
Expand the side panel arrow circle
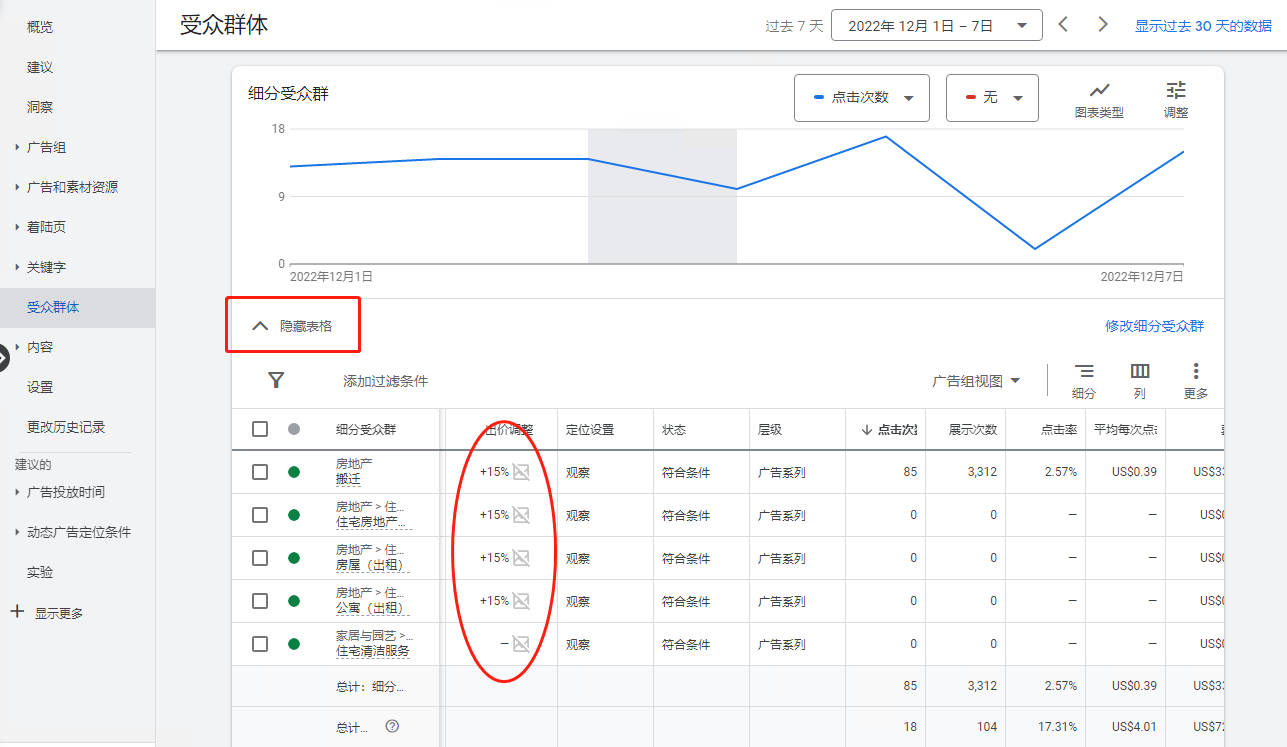[x=3, y=356]
